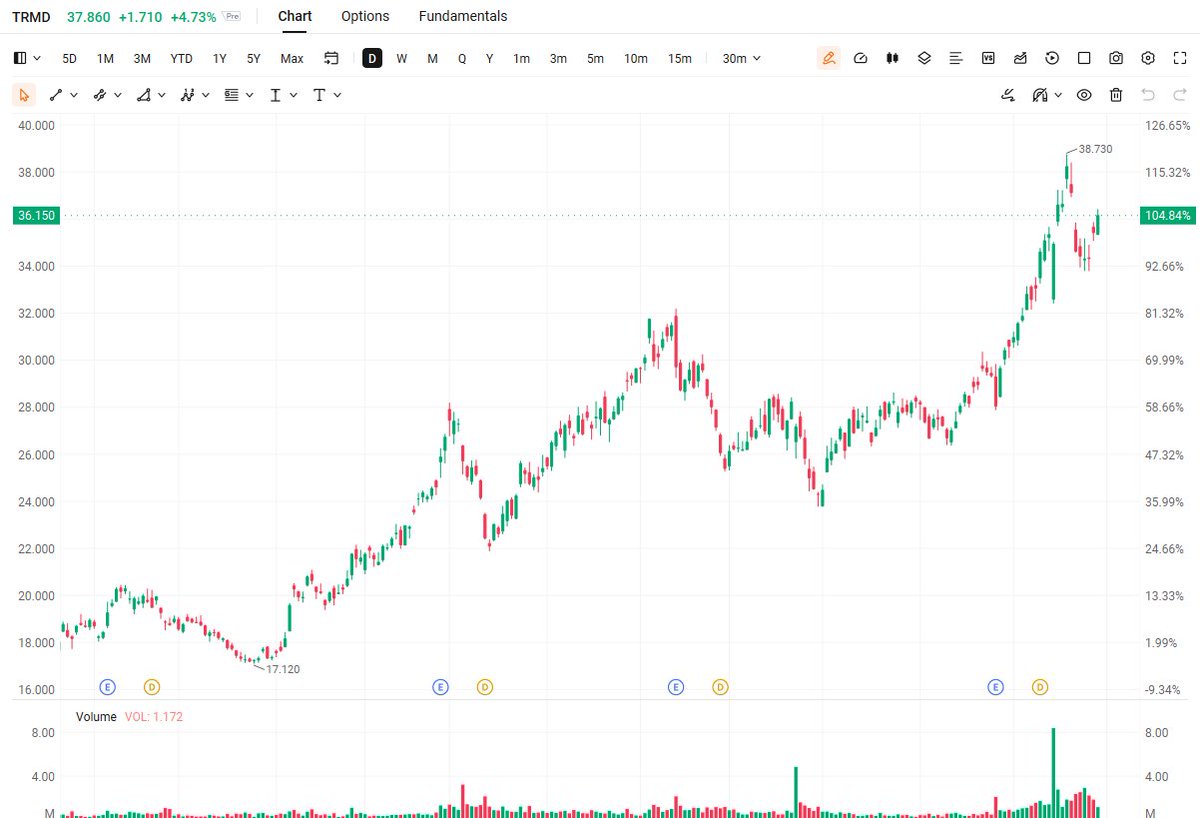The image size is (1200, 818).
Task: Select the trend line drawing tool
Action: coord(57,95)
